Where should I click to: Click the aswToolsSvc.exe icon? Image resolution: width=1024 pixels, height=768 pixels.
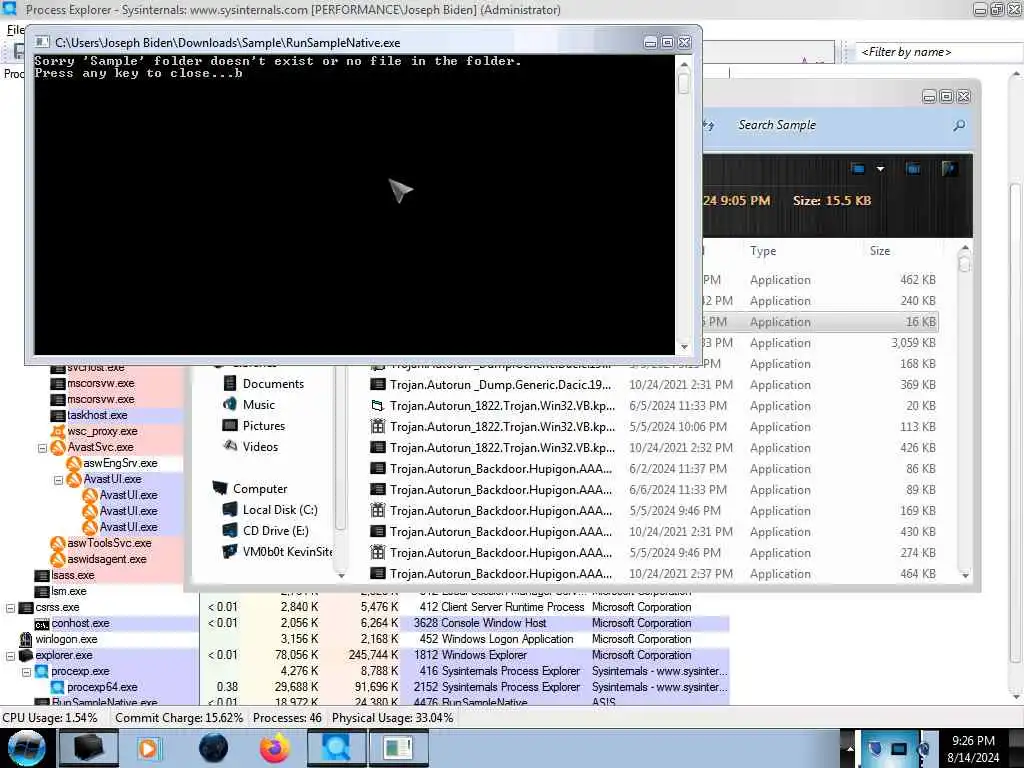point(58,543)
